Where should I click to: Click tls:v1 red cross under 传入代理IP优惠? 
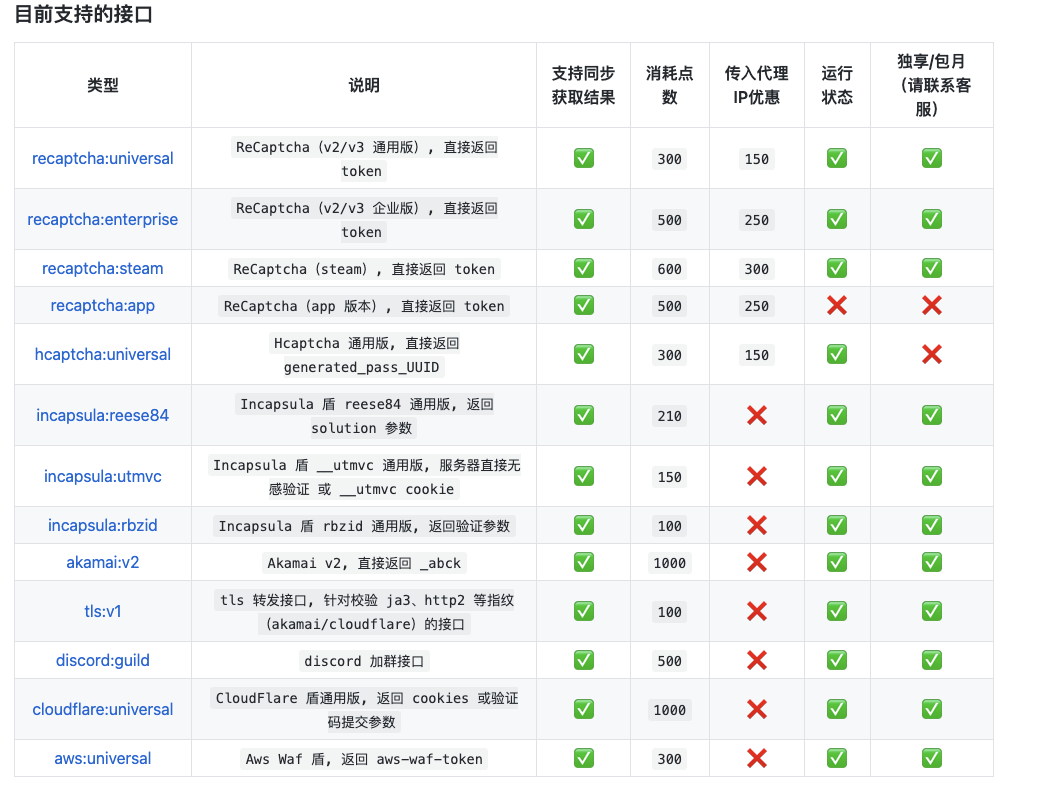(757, 611)
